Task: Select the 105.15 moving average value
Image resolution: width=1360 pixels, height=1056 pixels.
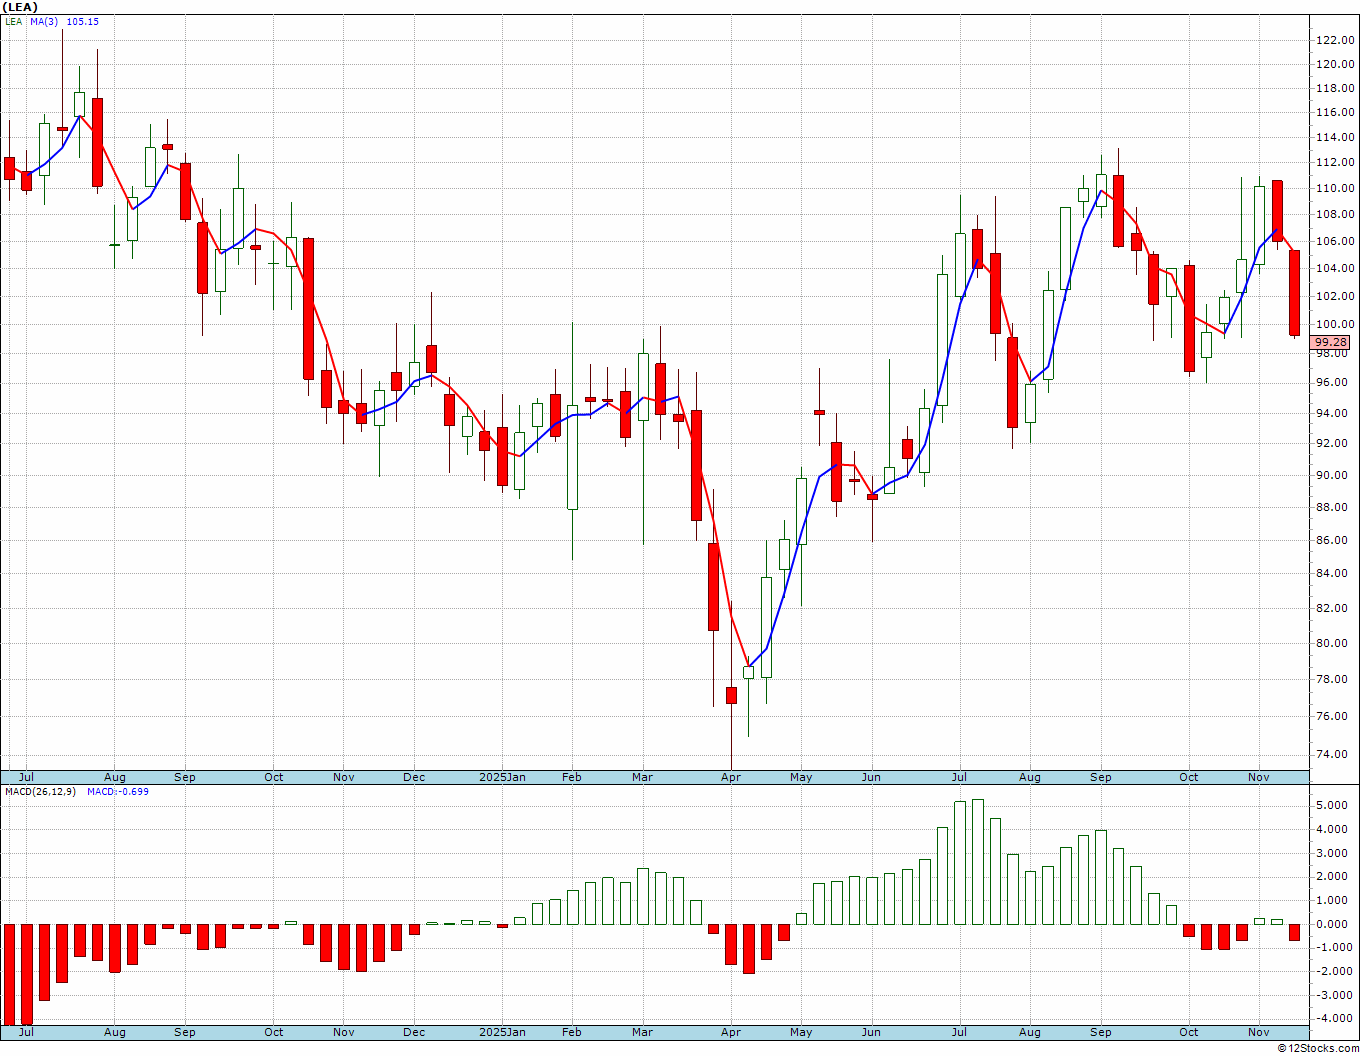Action: pos(81,21)
